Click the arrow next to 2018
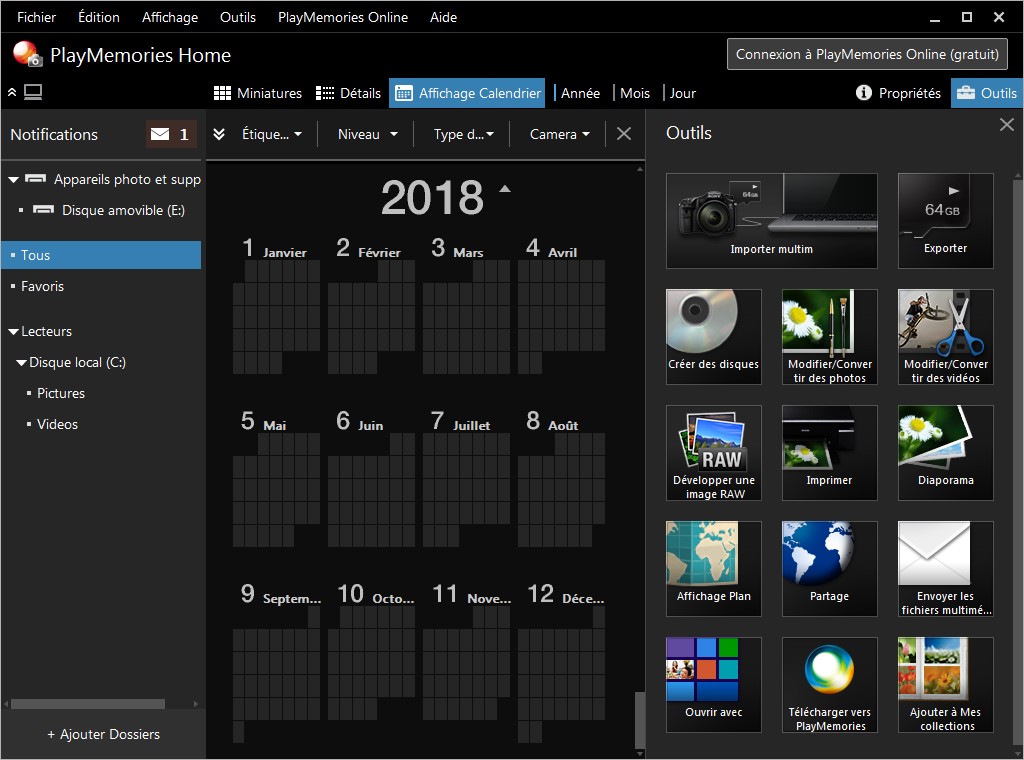This screenshot has height=760, width=1024. click(x=505, y=189)
